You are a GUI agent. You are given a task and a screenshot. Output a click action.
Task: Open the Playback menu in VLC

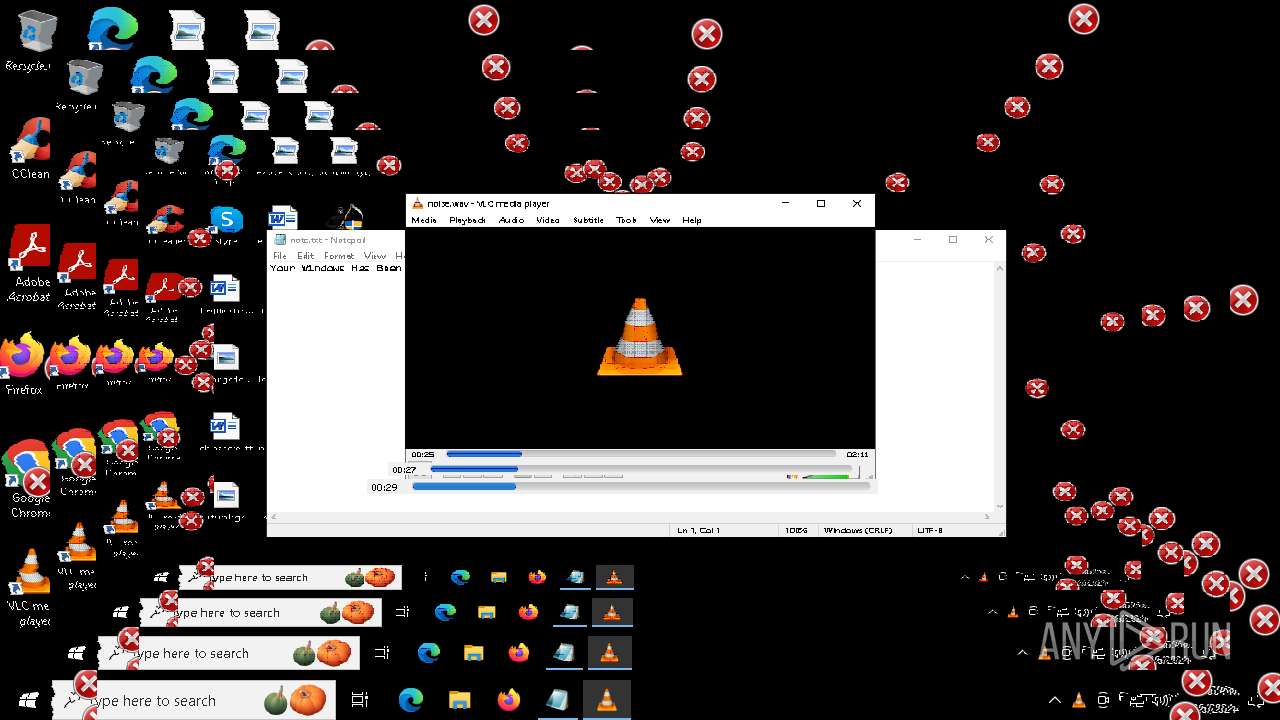[467, 220]
